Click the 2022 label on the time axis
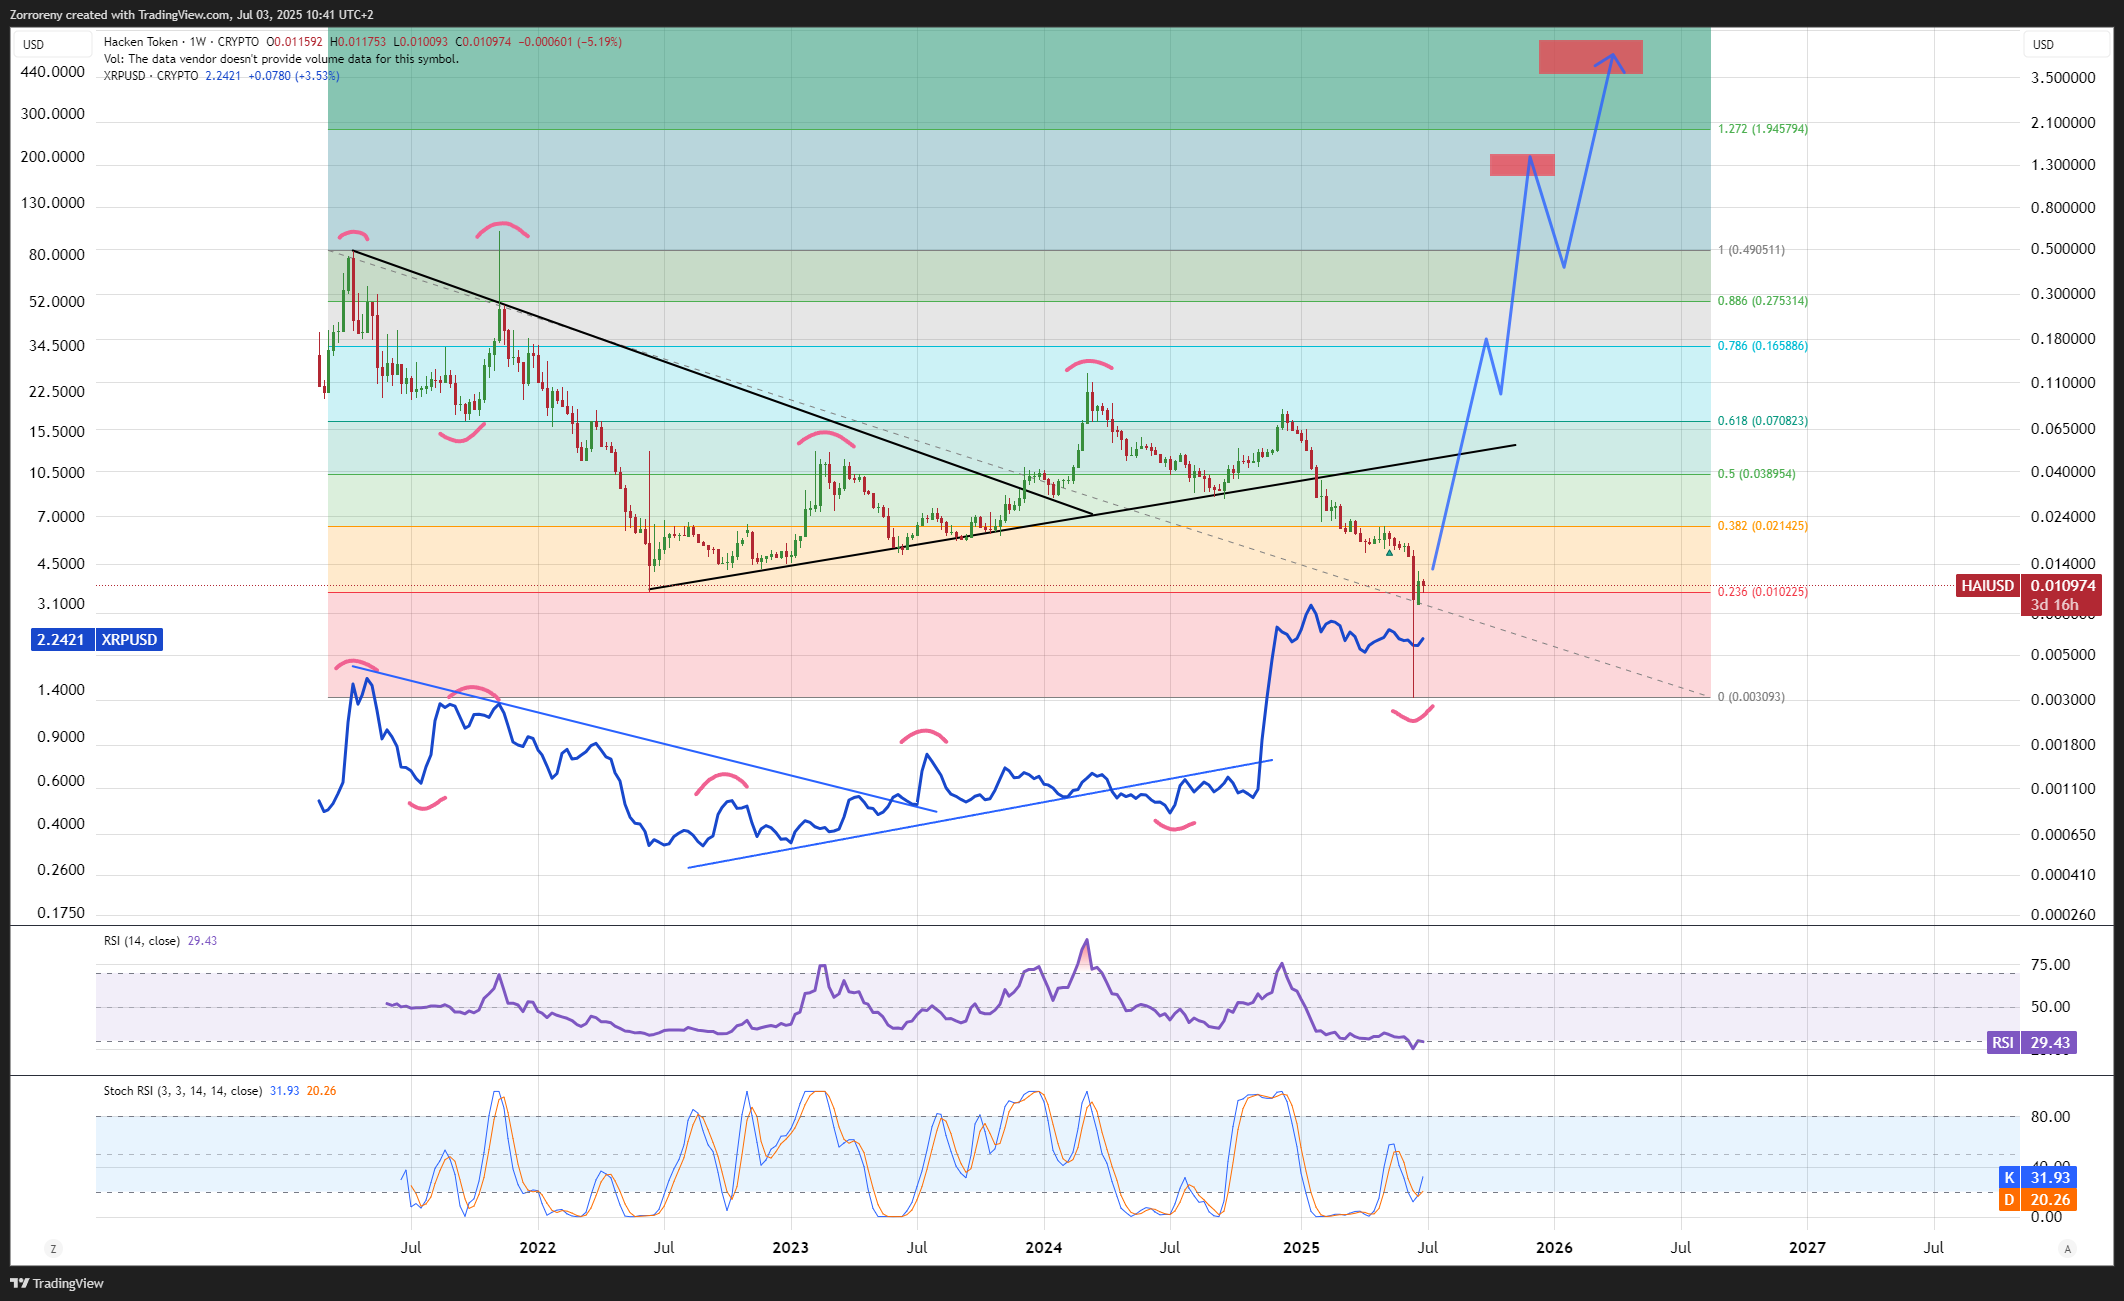 [x=538, y=1248]
